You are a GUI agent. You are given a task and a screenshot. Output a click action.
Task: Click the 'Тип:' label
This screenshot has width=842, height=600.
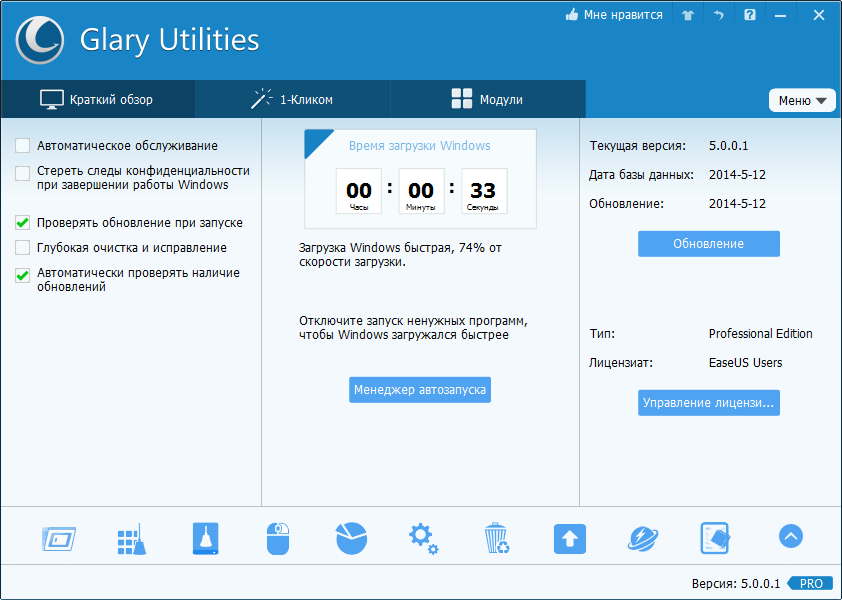[x=602, y=334]
